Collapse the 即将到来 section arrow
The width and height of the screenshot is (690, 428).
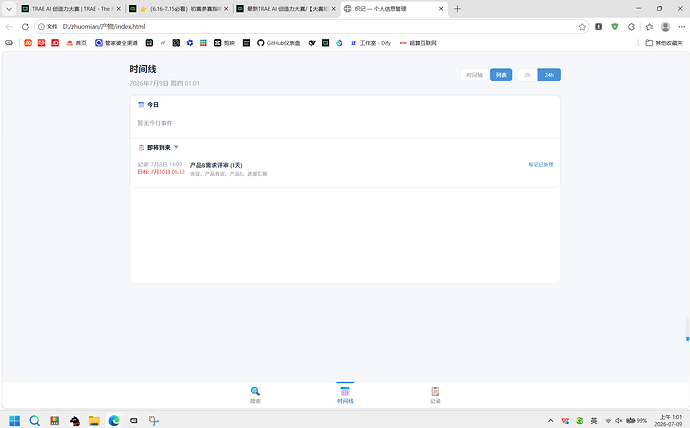pyautogui.click(x=176, y=147)
